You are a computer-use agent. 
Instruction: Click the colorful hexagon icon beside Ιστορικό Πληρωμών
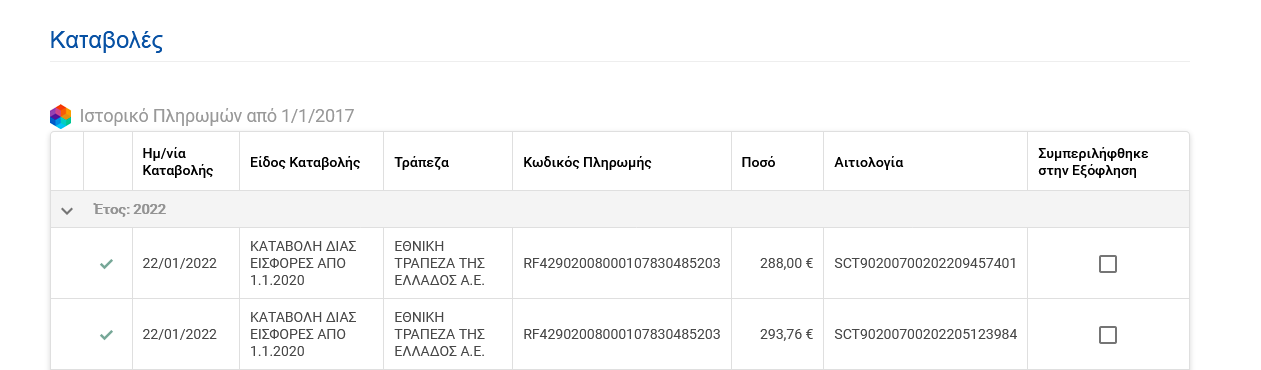(x=61, y=117)
